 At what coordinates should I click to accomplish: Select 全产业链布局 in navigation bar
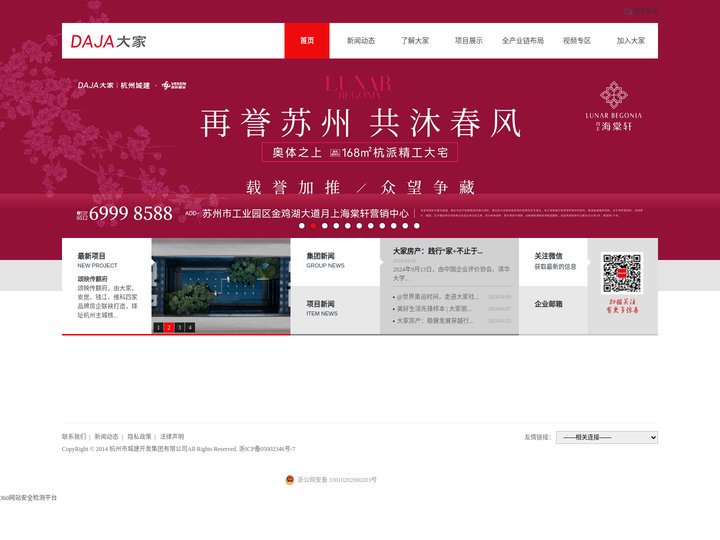click(x=523, y=40)
